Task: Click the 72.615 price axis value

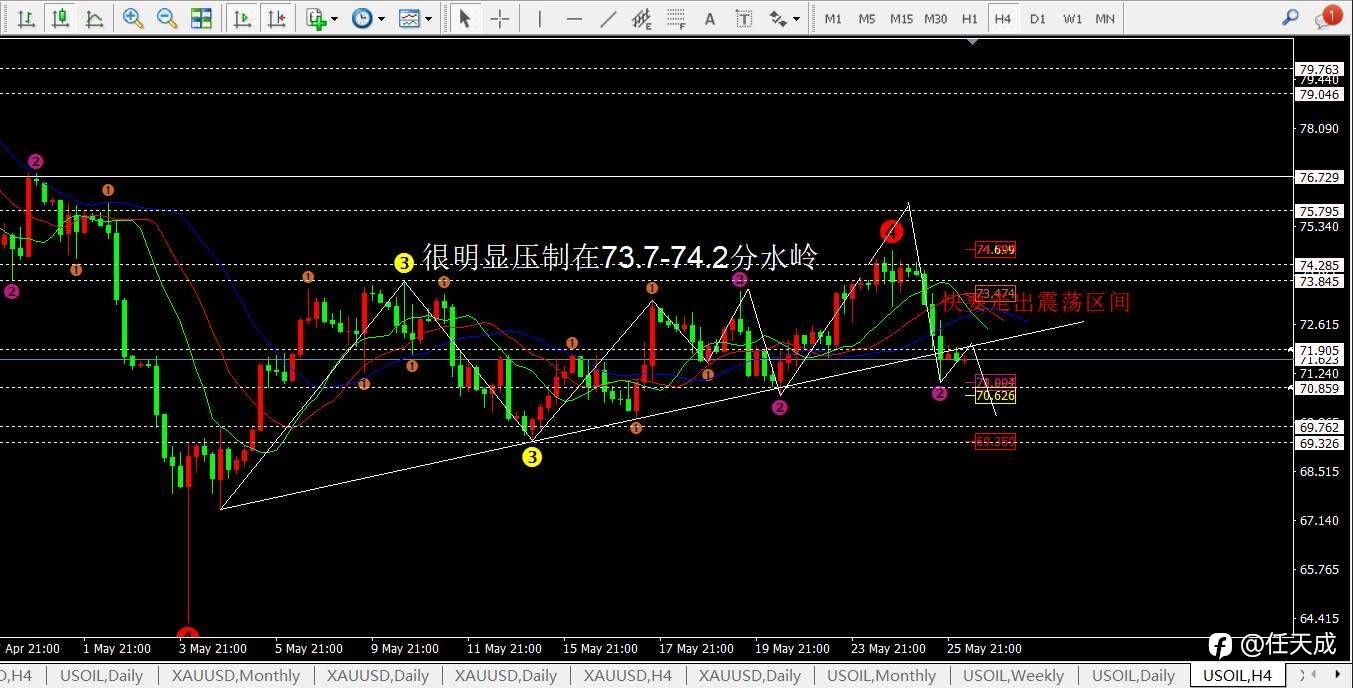Action: point(1318,325)
